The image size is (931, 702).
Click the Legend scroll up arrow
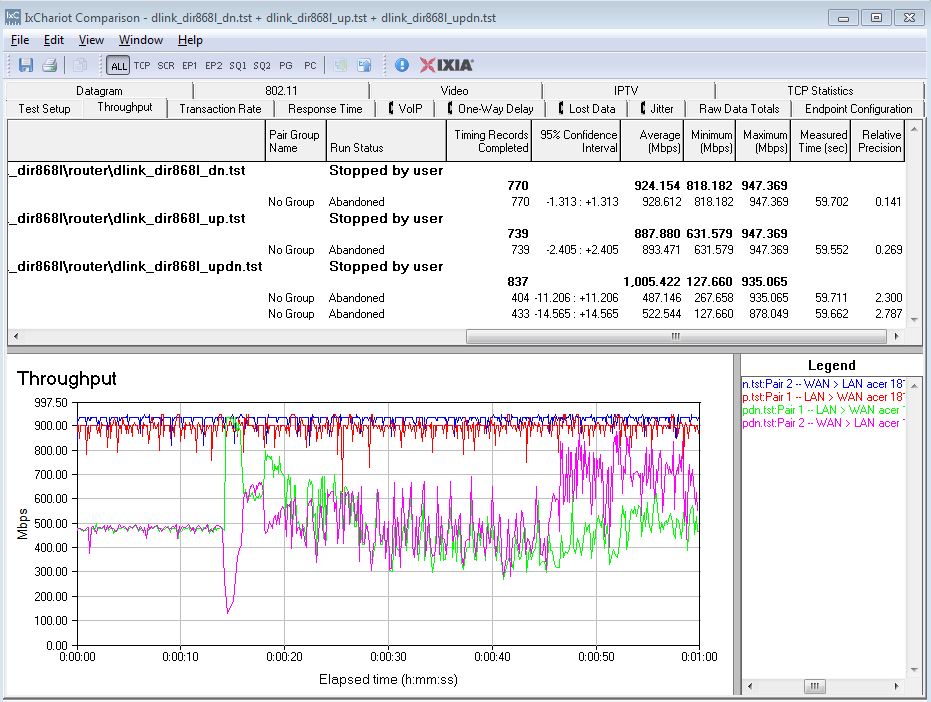(x=914, y=385)
